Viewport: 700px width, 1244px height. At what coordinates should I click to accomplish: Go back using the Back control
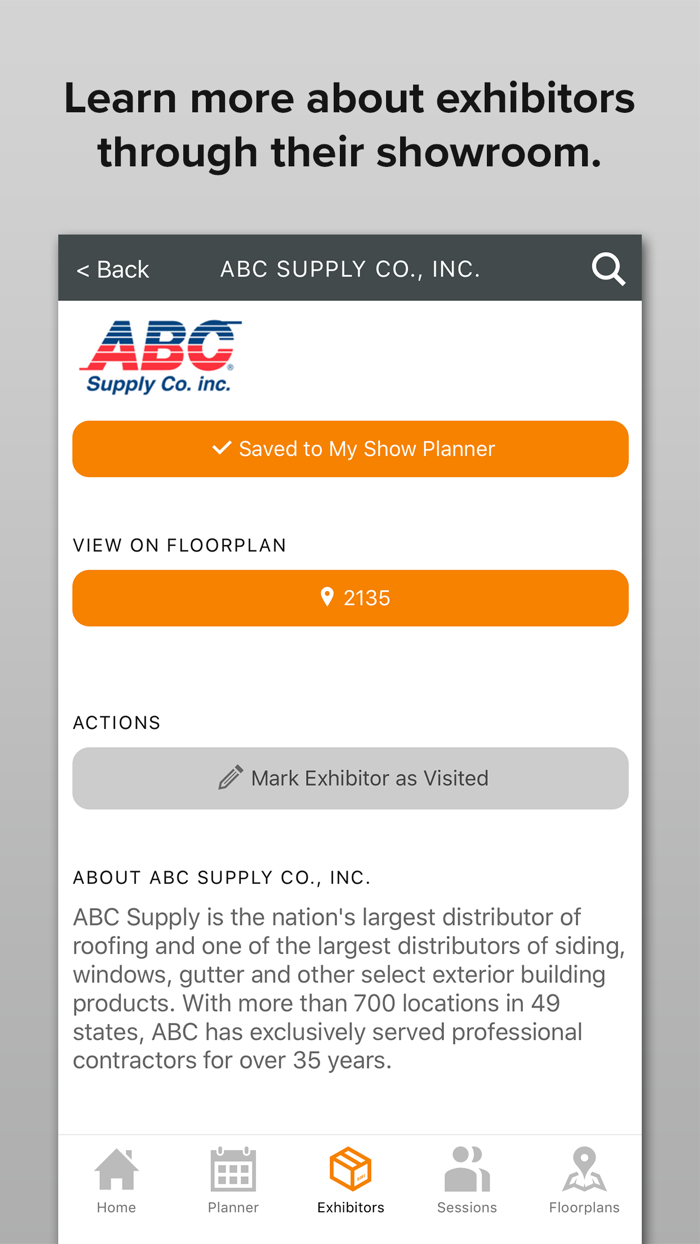(x=112, y=268)
